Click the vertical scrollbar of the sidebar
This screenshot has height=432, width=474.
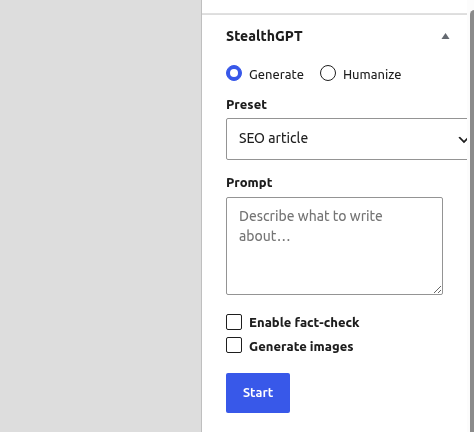(472, 220)
